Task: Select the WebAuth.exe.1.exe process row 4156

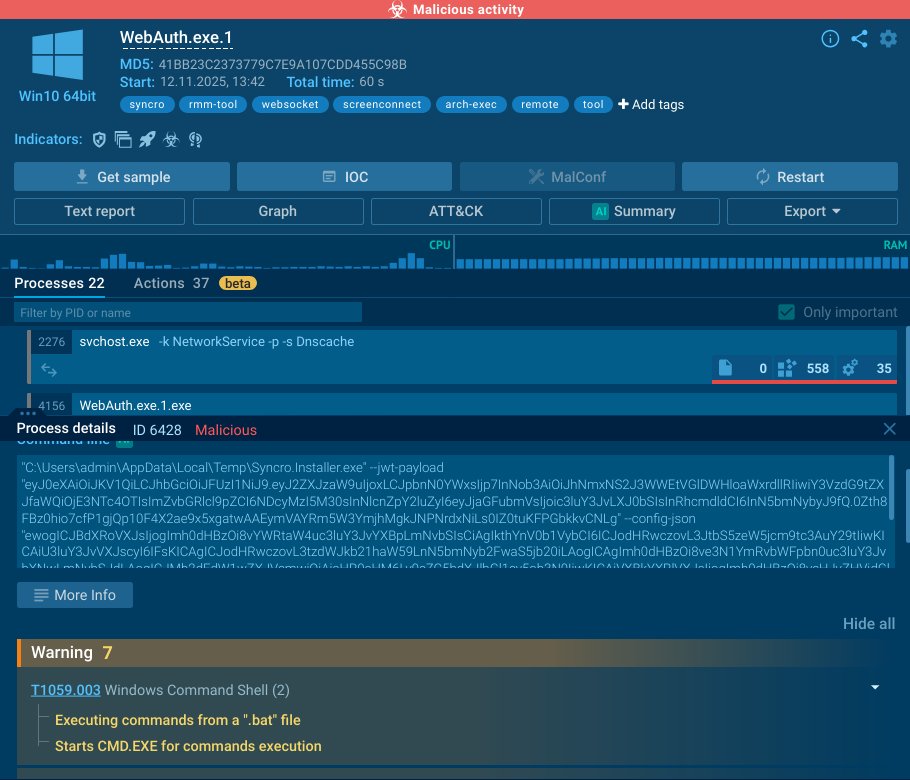Action: [462, 405]
